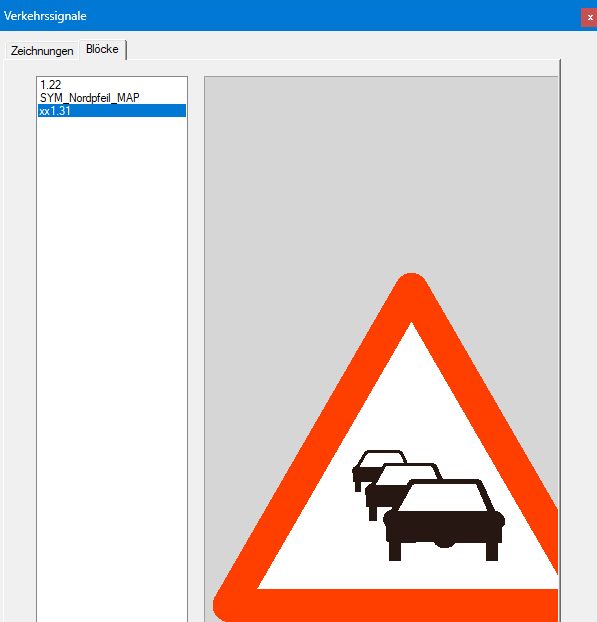Image resolution: width=597 pixels, height=622 pixels.
Task: Click the top apex of red triangle
Action: (x=411, y=284)
